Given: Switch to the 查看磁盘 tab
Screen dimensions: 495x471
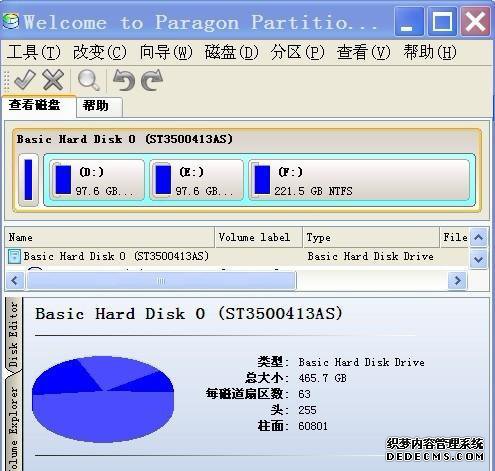Looking at the screenshot, I should point(39,106).
